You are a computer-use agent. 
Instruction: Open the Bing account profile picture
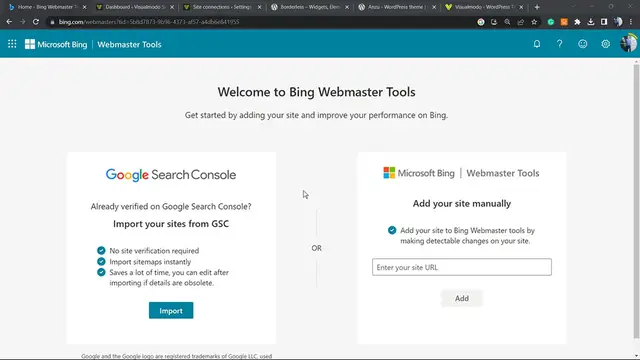click(628, 43)
